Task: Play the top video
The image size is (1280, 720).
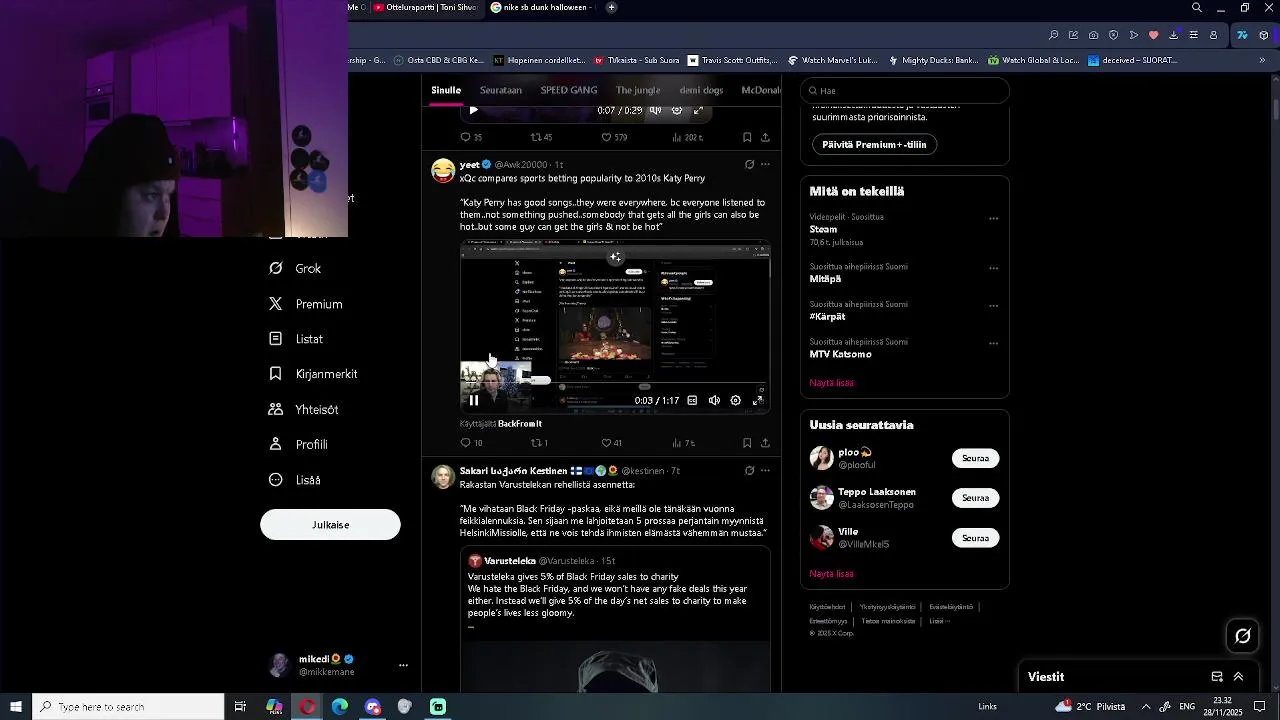Action: [x=474, y=110]
